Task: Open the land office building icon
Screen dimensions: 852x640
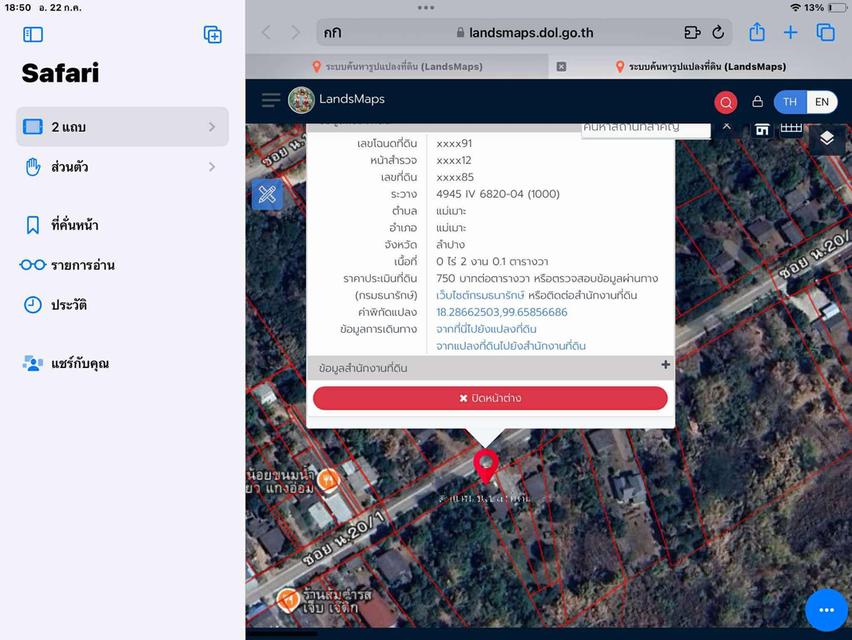Action: [x=762, y=130]
